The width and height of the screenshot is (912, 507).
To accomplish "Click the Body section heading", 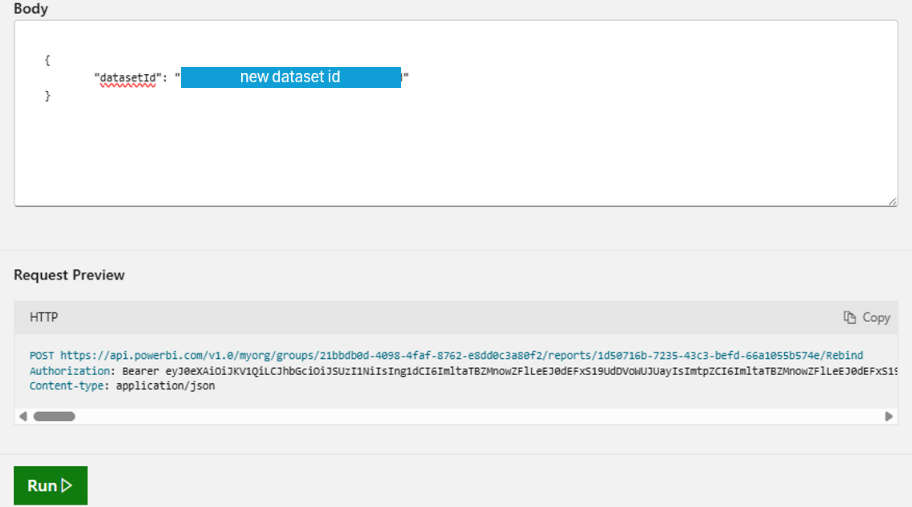I will [30, 9].
